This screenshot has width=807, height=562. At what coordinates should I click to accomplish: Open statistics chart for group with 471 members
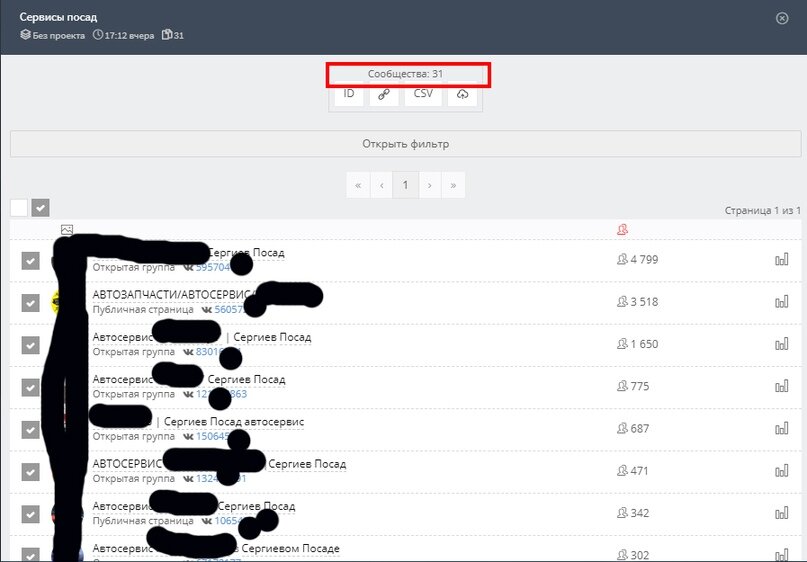click(x=781, y=470)
